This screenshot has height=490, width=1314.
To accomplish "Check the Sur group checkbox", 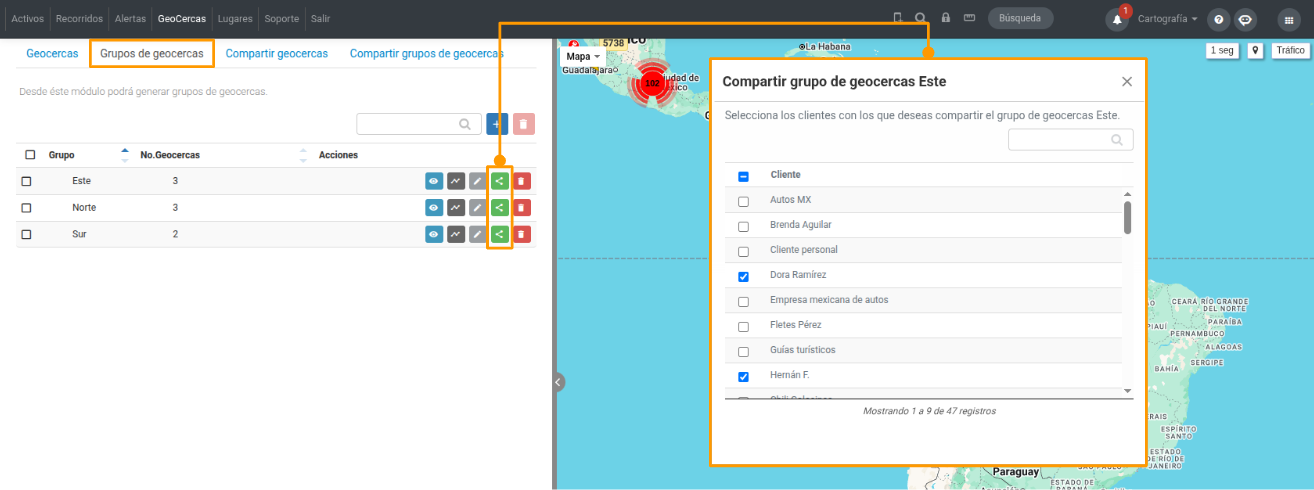I will [26, 234].
